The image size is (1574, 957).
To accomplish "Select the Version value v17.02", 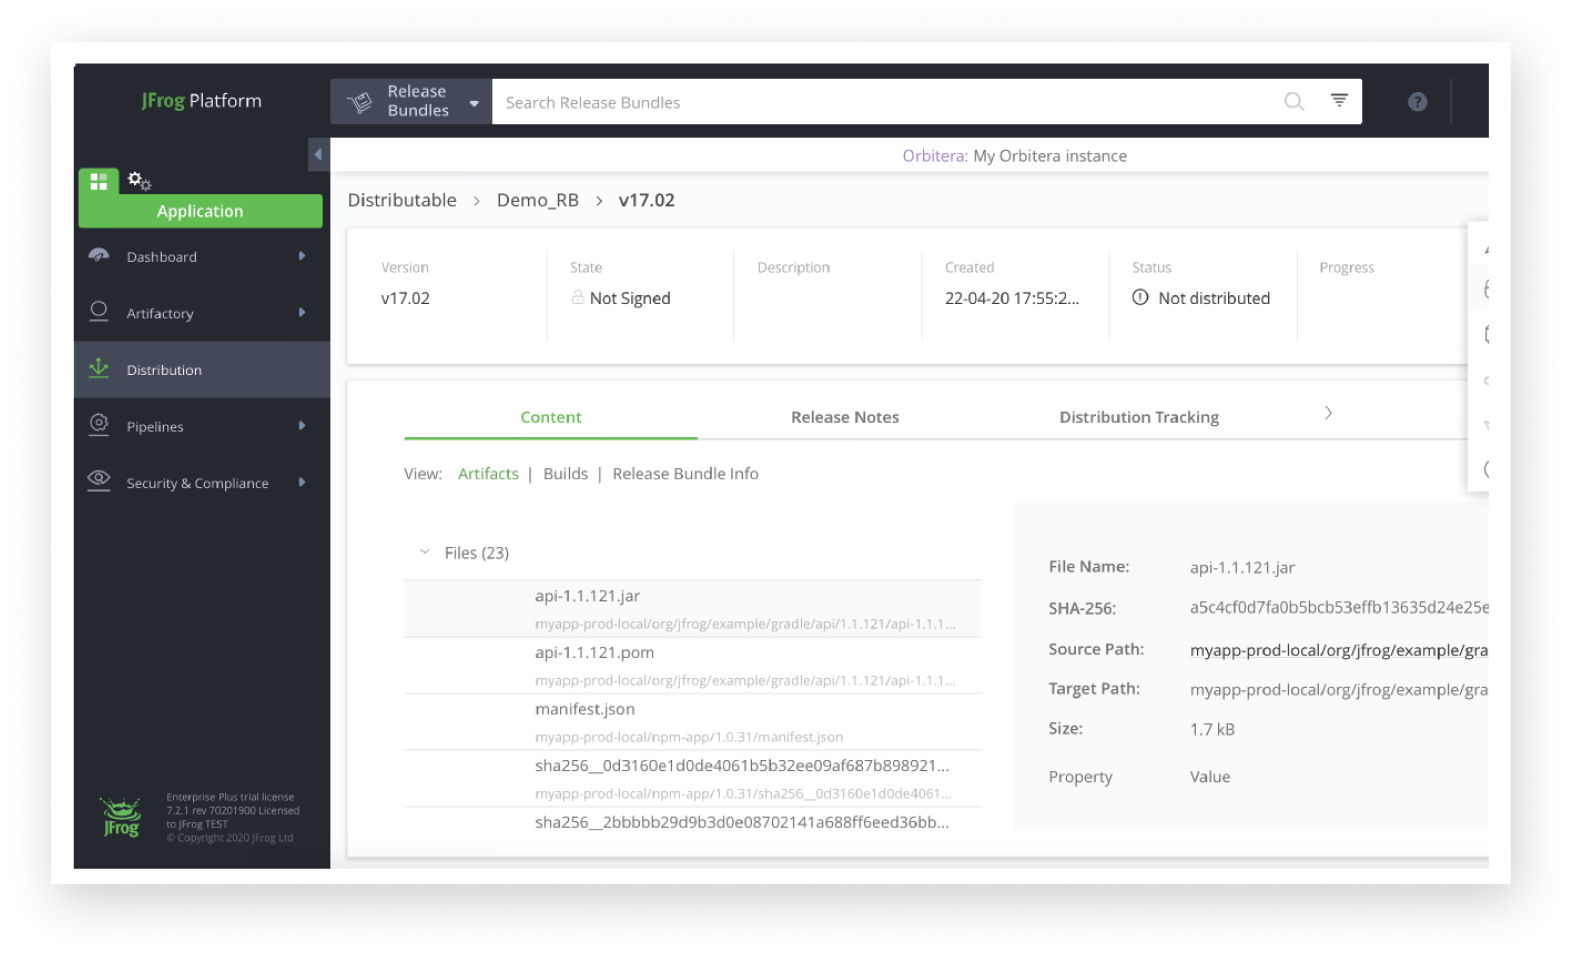I will (x=405, y=298).
